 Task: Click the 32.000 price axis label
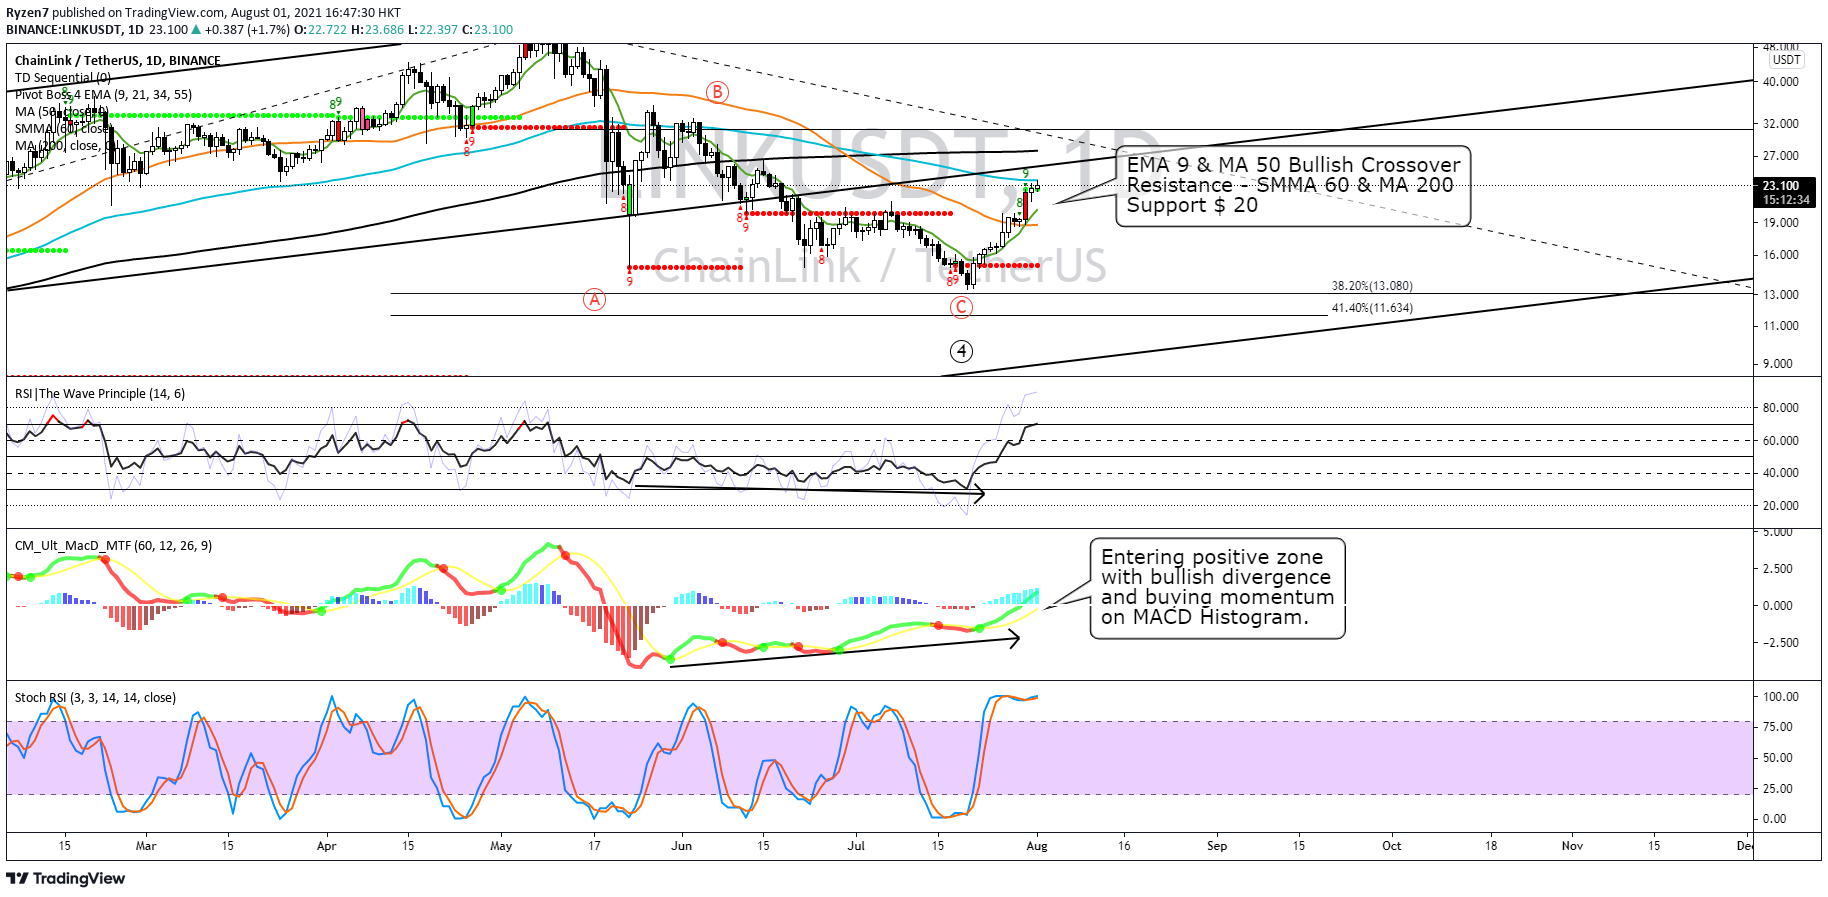[x=1780, y=124]
